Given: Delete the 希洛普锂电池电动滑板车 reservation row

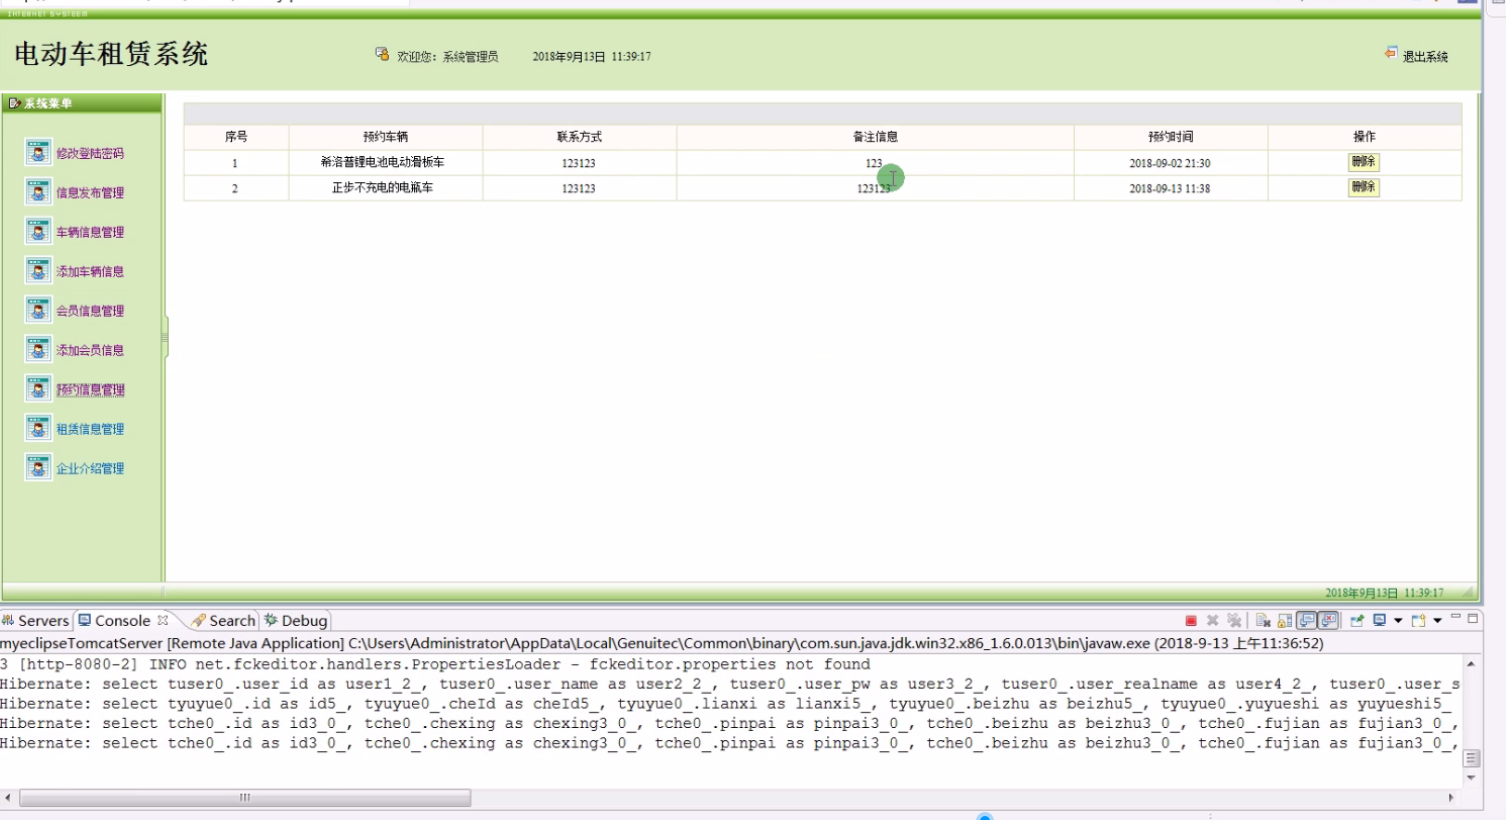Looking at the screenshot, I should point(1364,161).
